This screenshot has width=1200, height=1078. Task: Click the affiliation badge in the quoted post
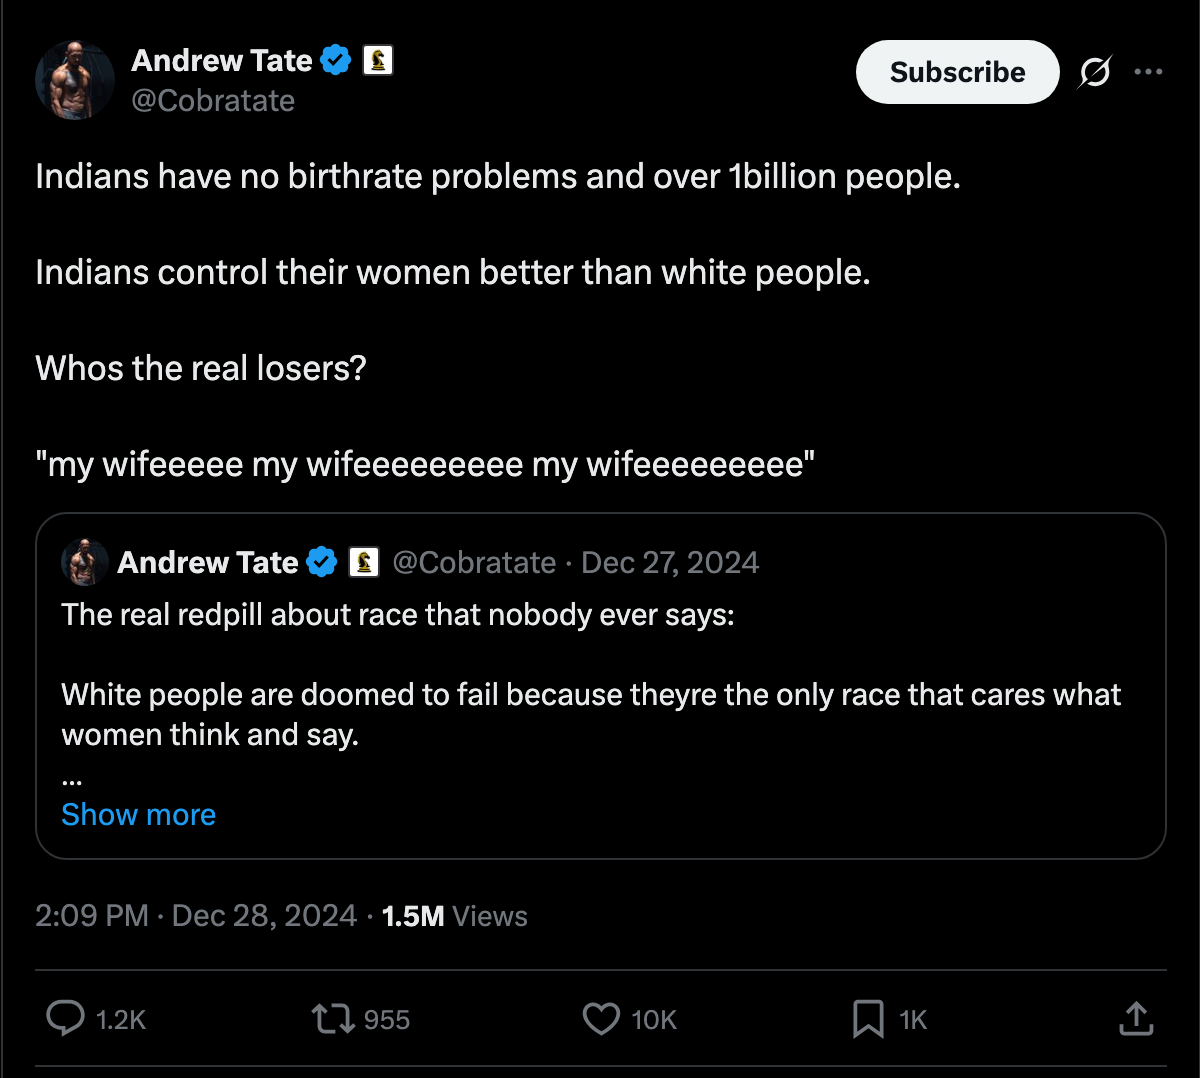pyautogui.click(x=363, y=562)
